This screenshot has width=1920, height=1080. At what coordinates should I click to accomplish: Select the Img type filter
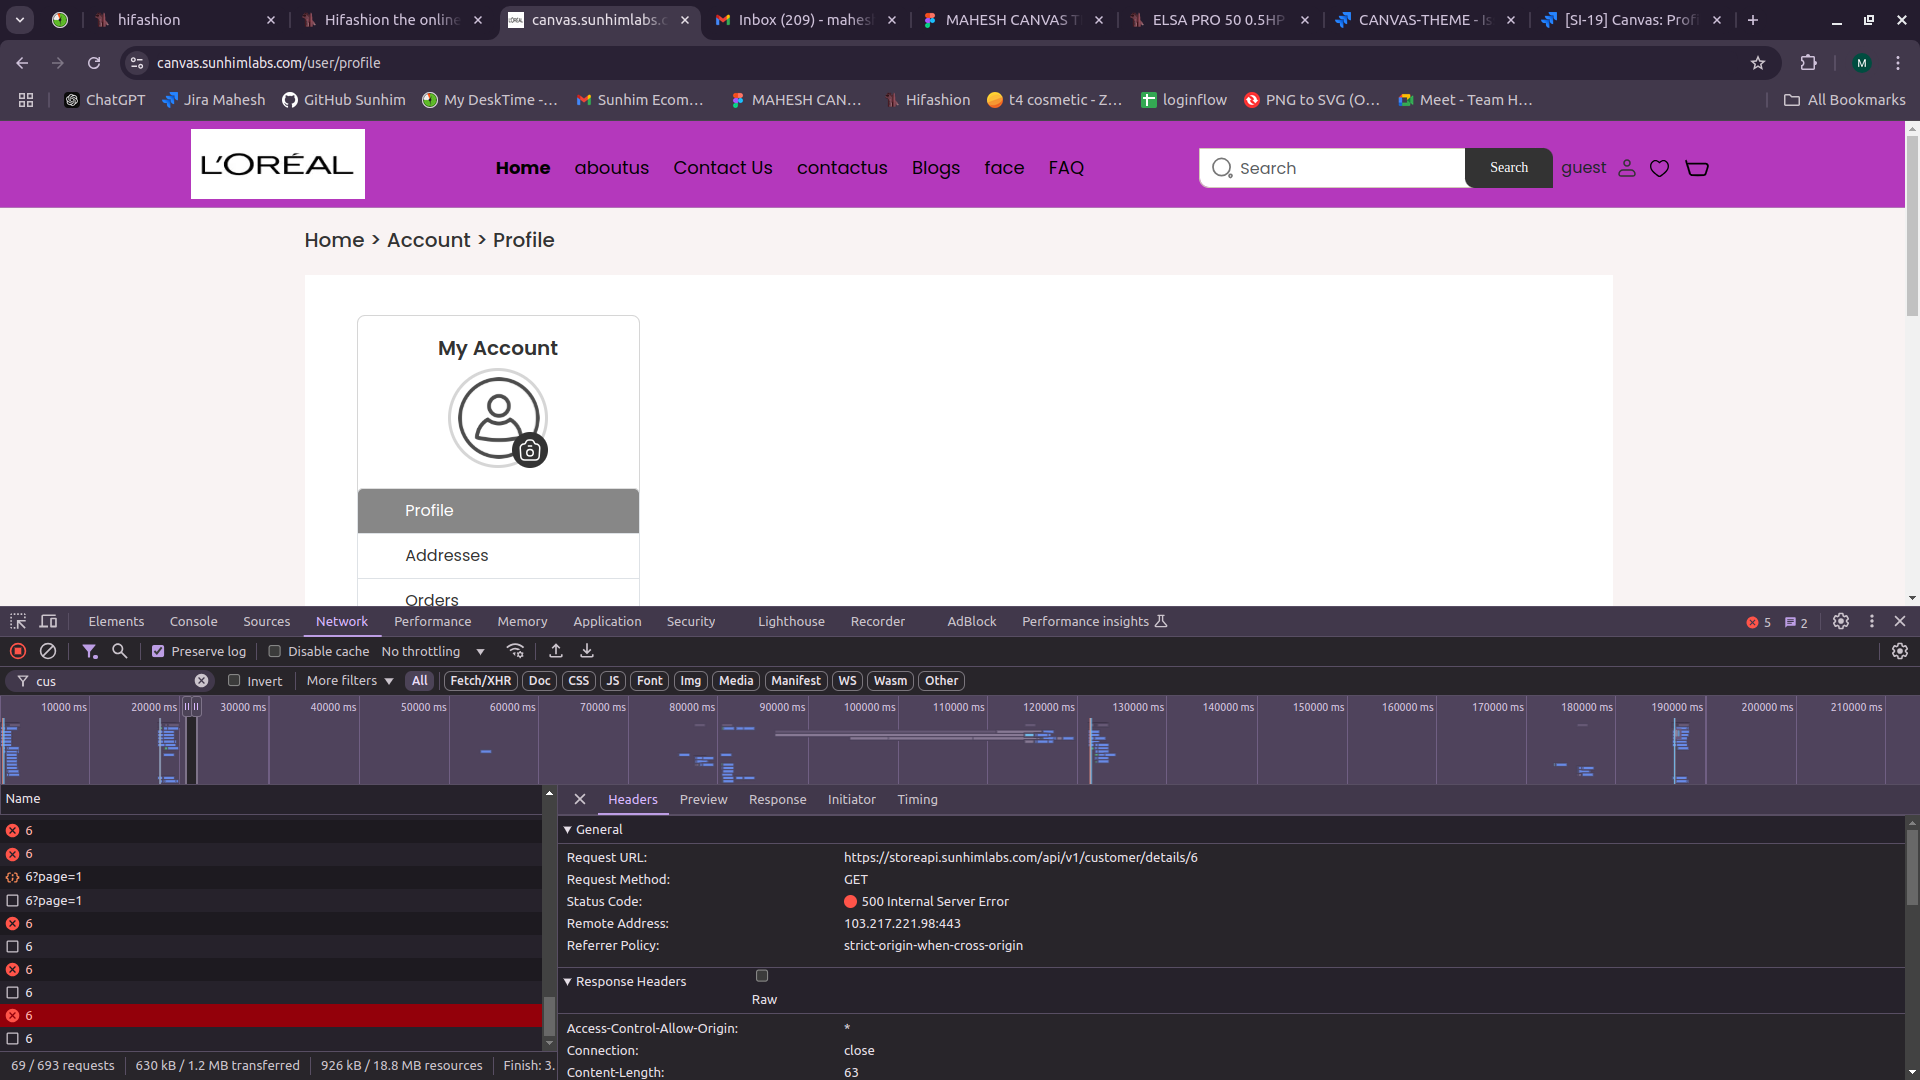point(691,681)
